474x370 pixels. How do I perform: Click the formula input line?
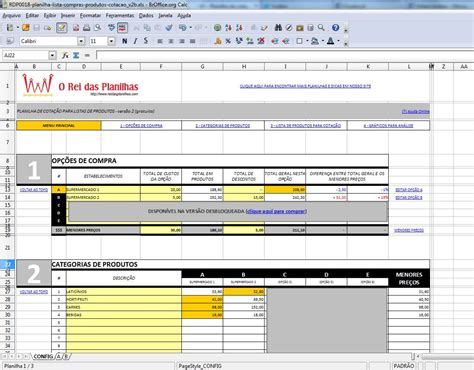(285, 55)
